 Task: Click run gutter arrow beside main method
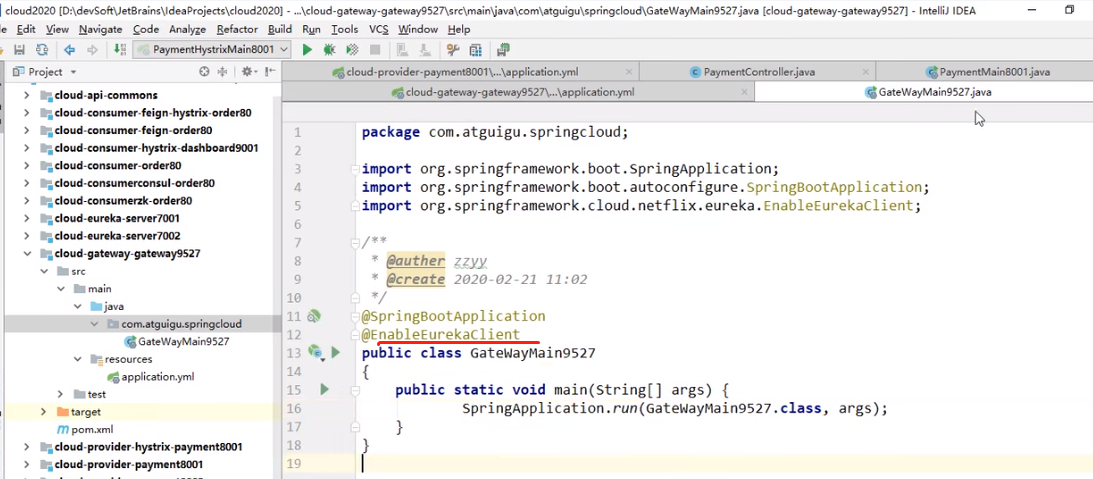pyautogui.click(x=324, y=389)
